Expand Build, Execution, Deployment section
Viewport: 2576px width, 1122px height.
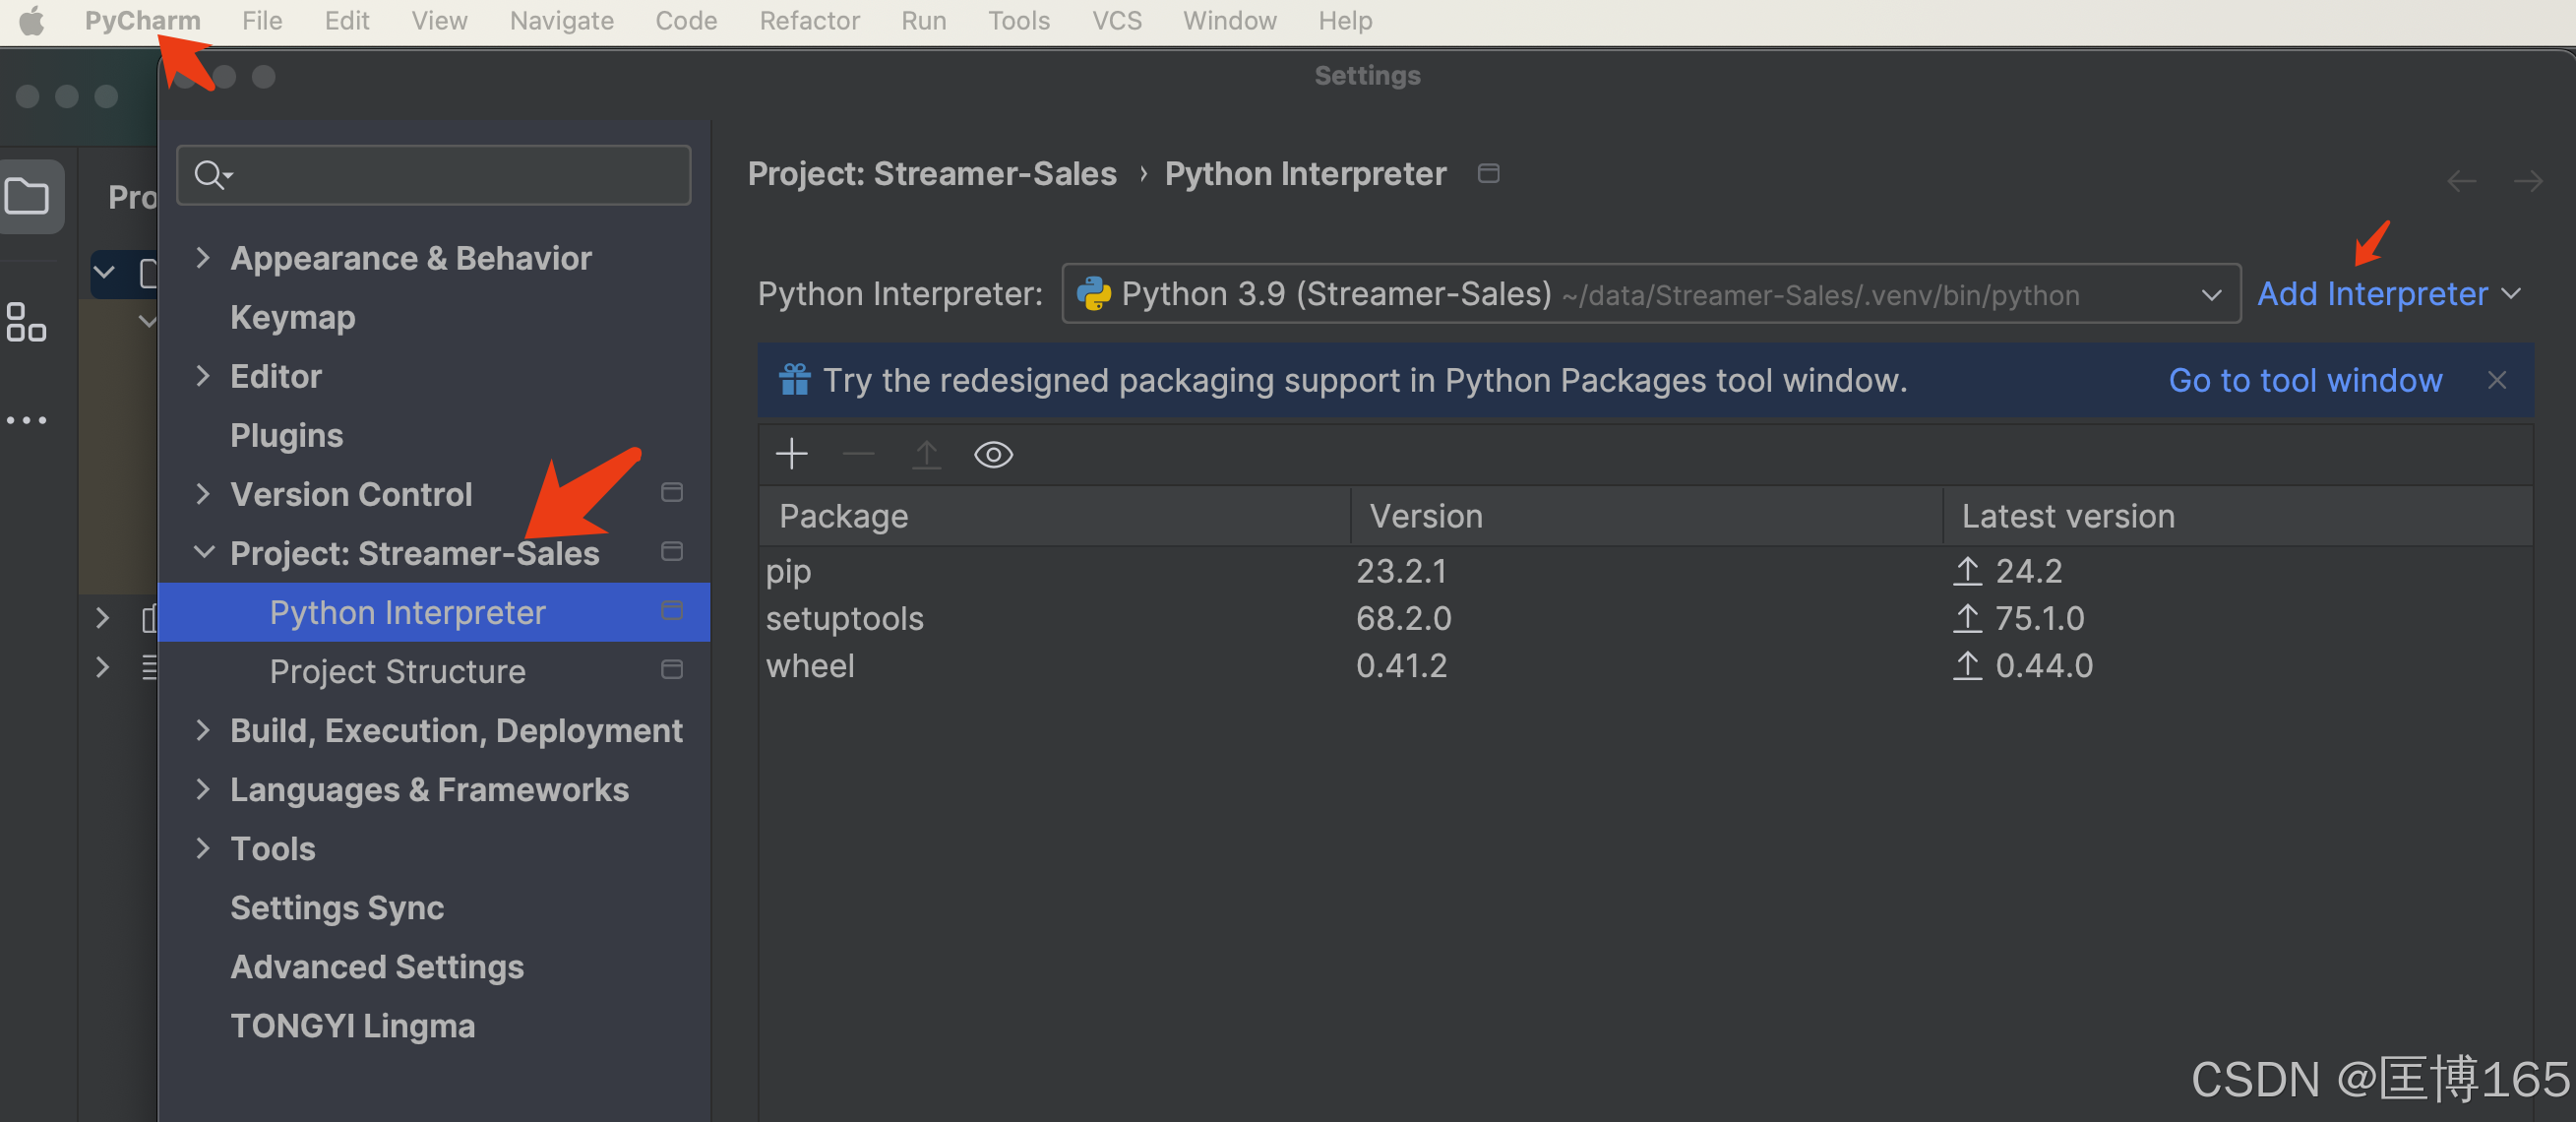pyautogui.click(x=203, y=730)
